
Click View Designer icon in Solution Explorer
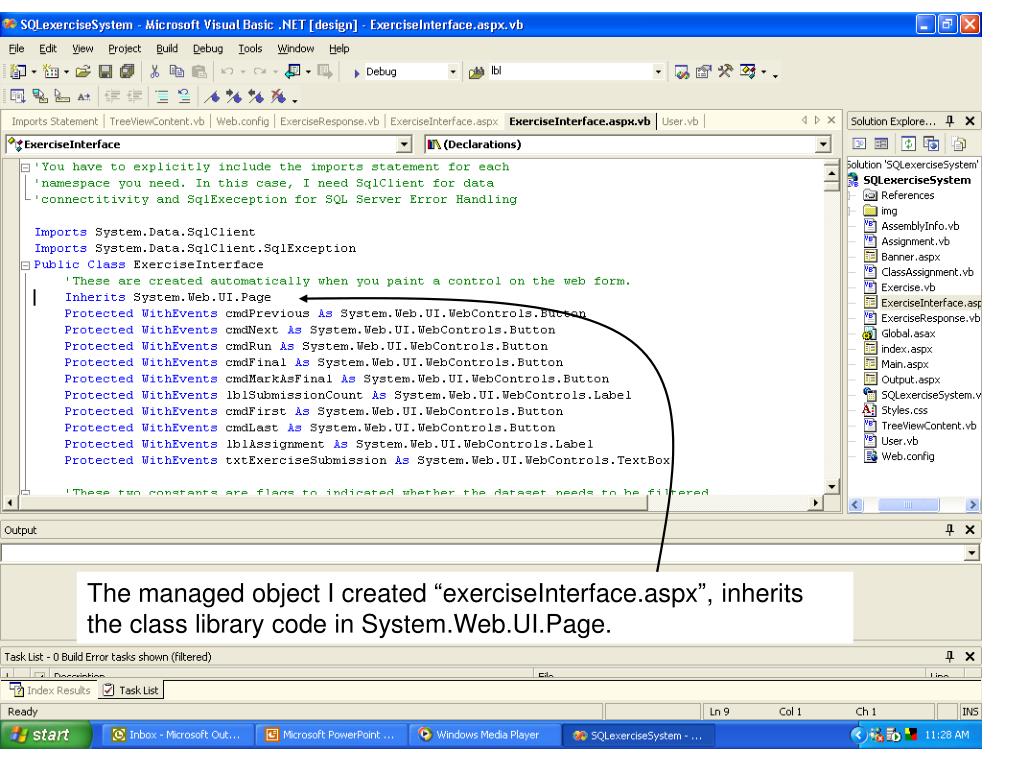(x=882, y=144)
